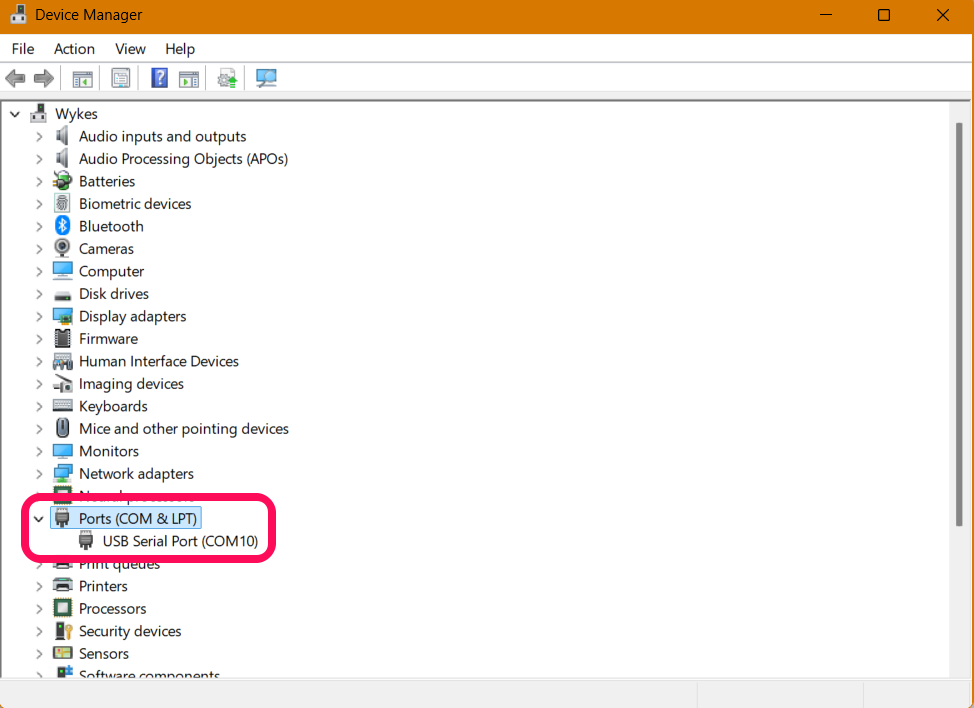Open the View menu

point(130,49)
